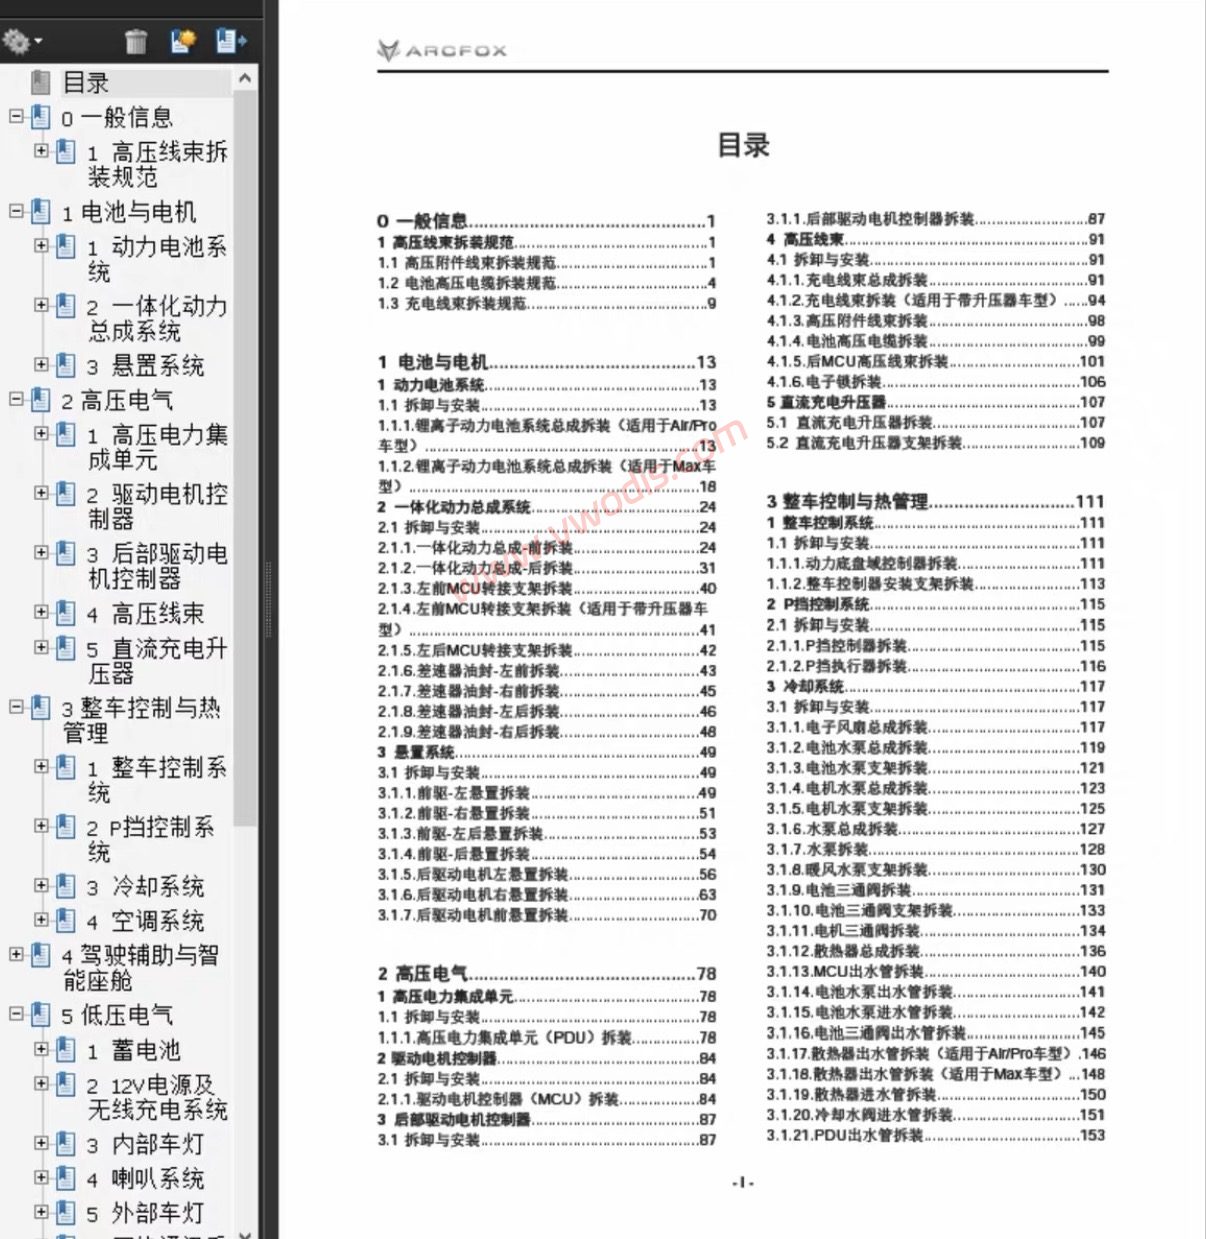Screen dimensions: 1206x1239
Task: Click bookmark page icon beside '1 蓄电池'
Action: (x=65, y=1050)
